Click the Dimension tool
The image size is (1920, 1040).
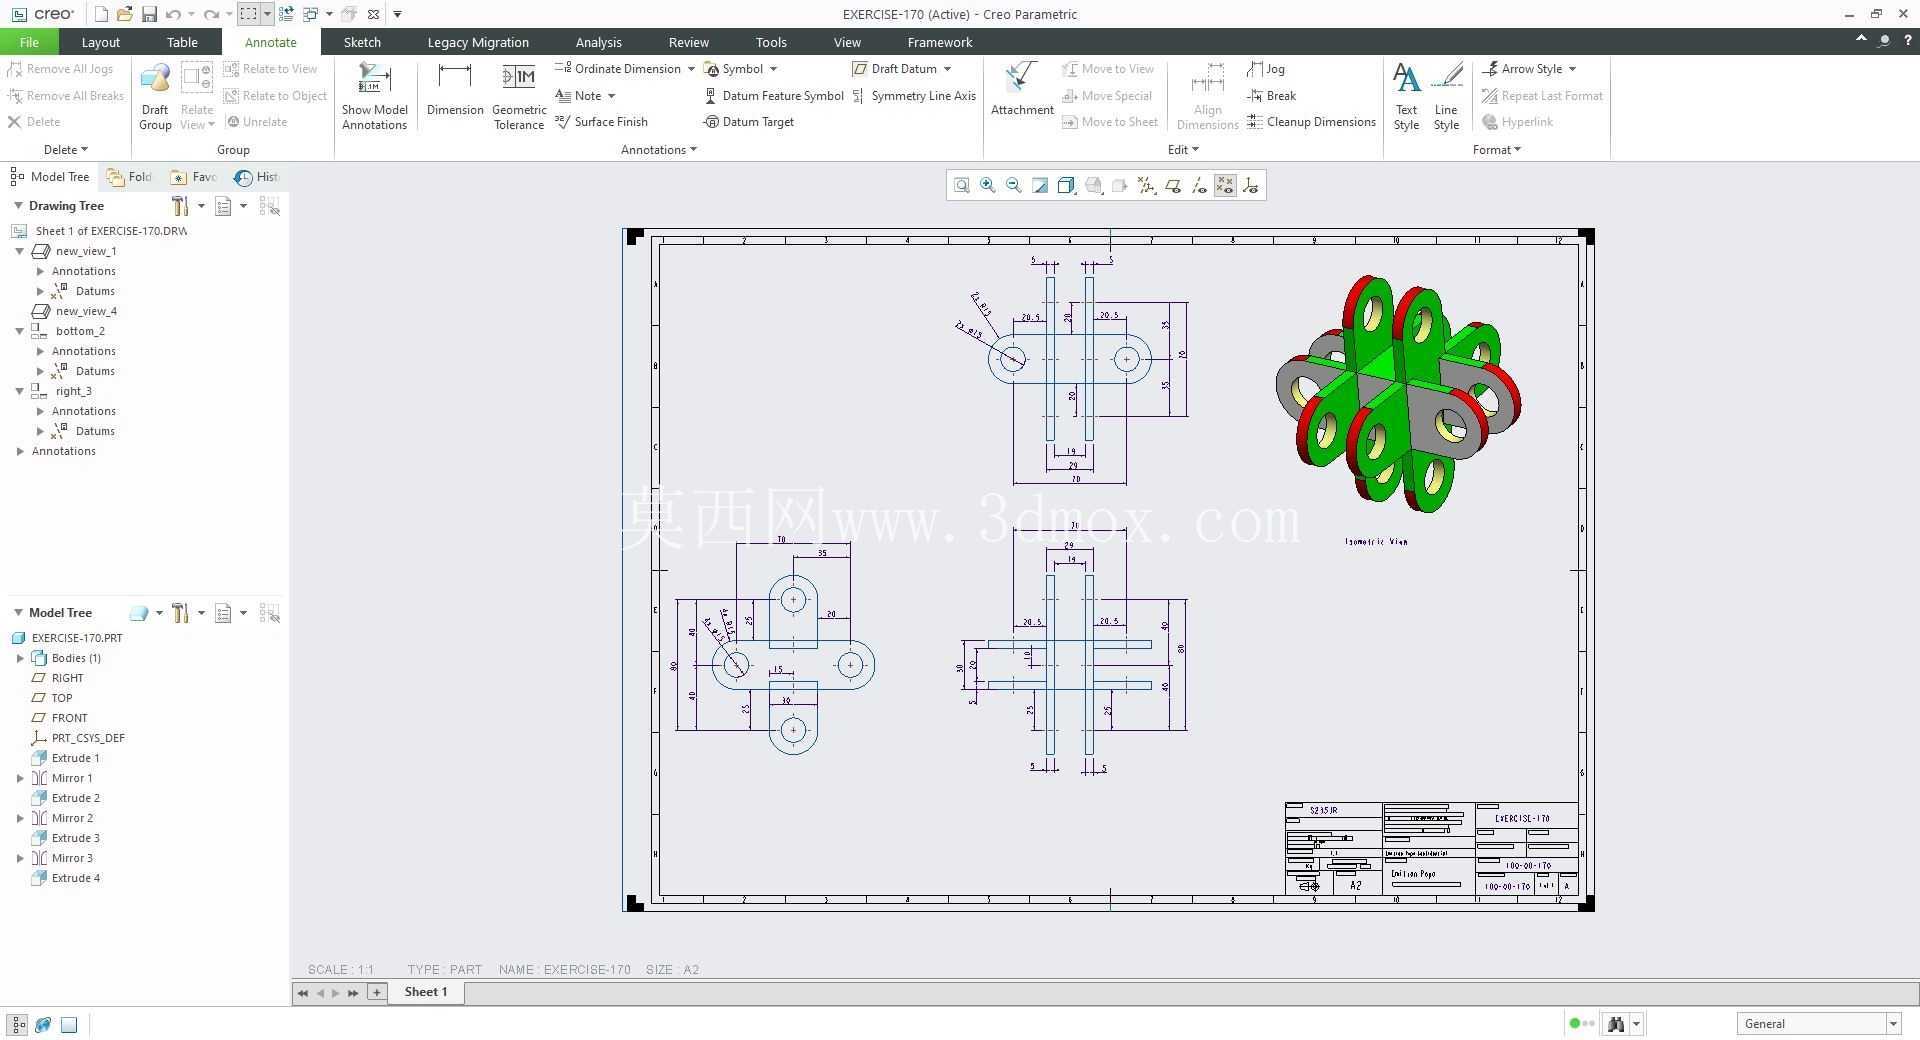(455, 90)
